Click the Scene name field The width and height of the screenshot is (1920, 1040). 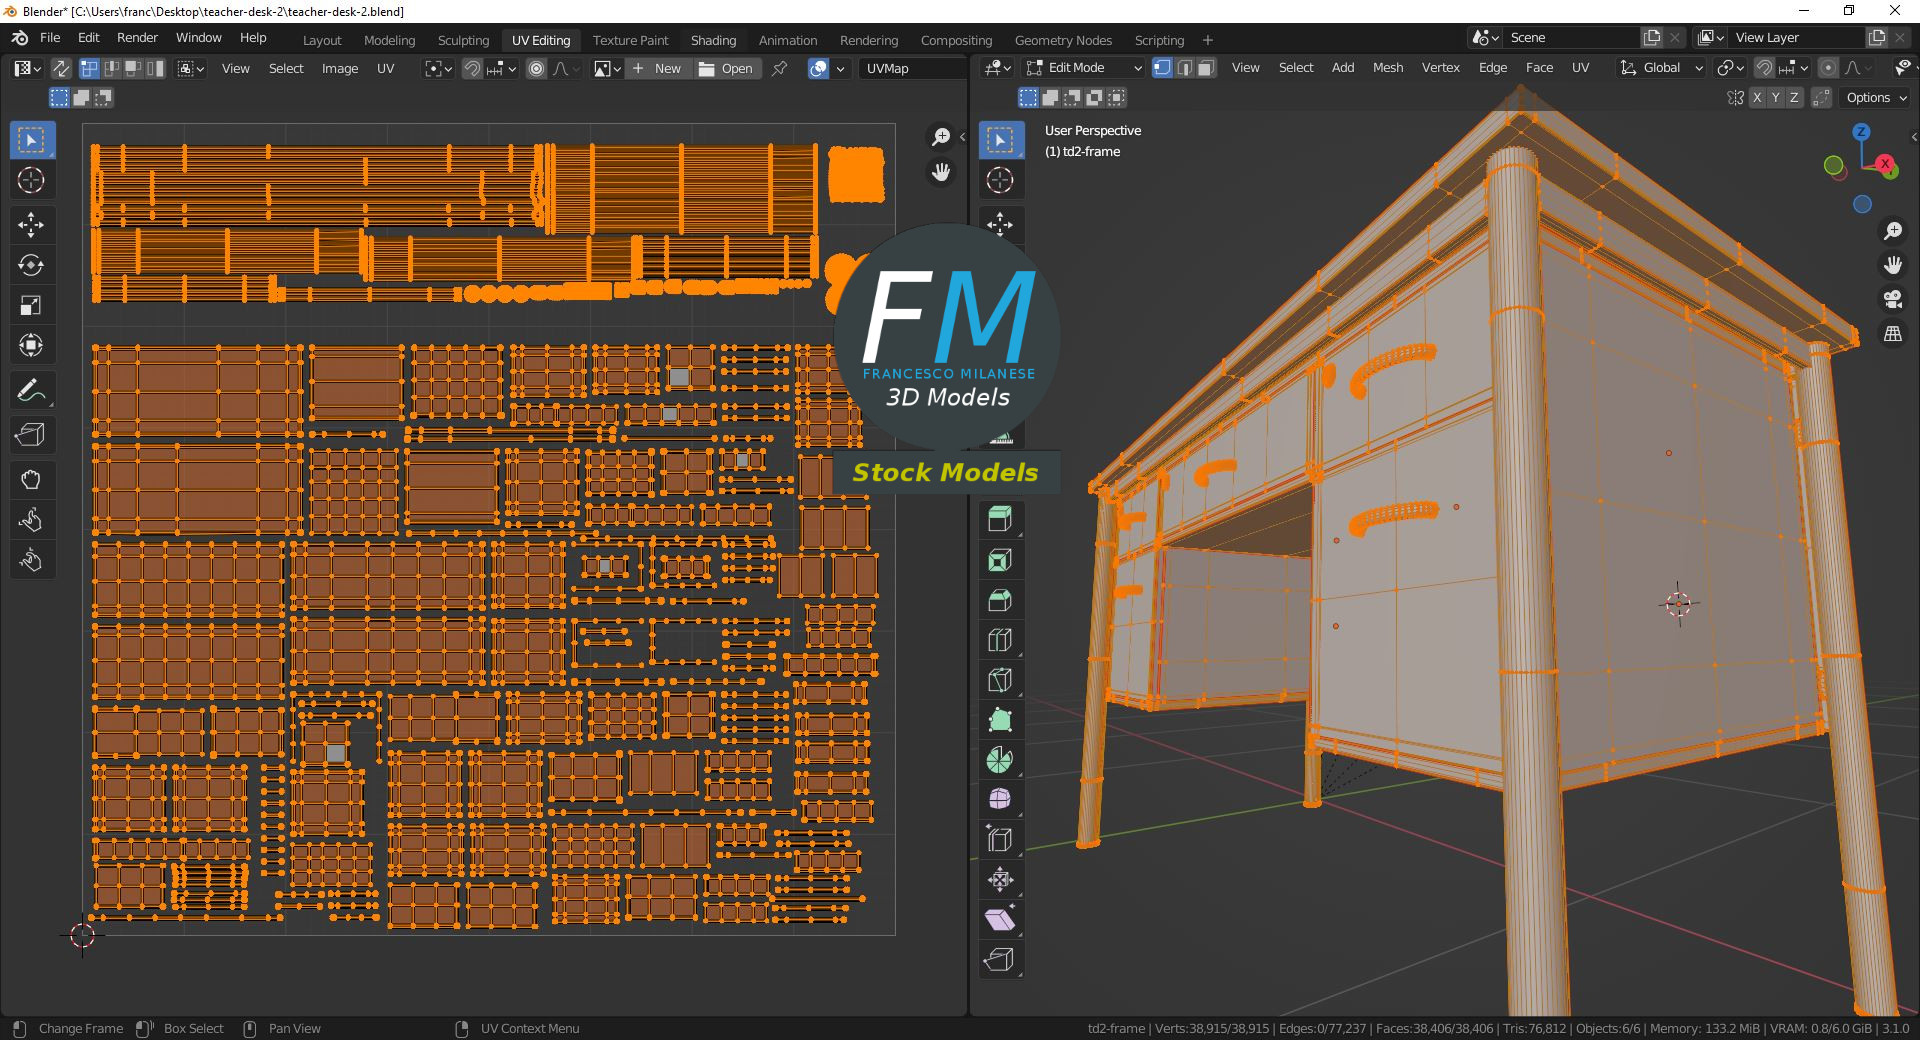[1570, 37]
